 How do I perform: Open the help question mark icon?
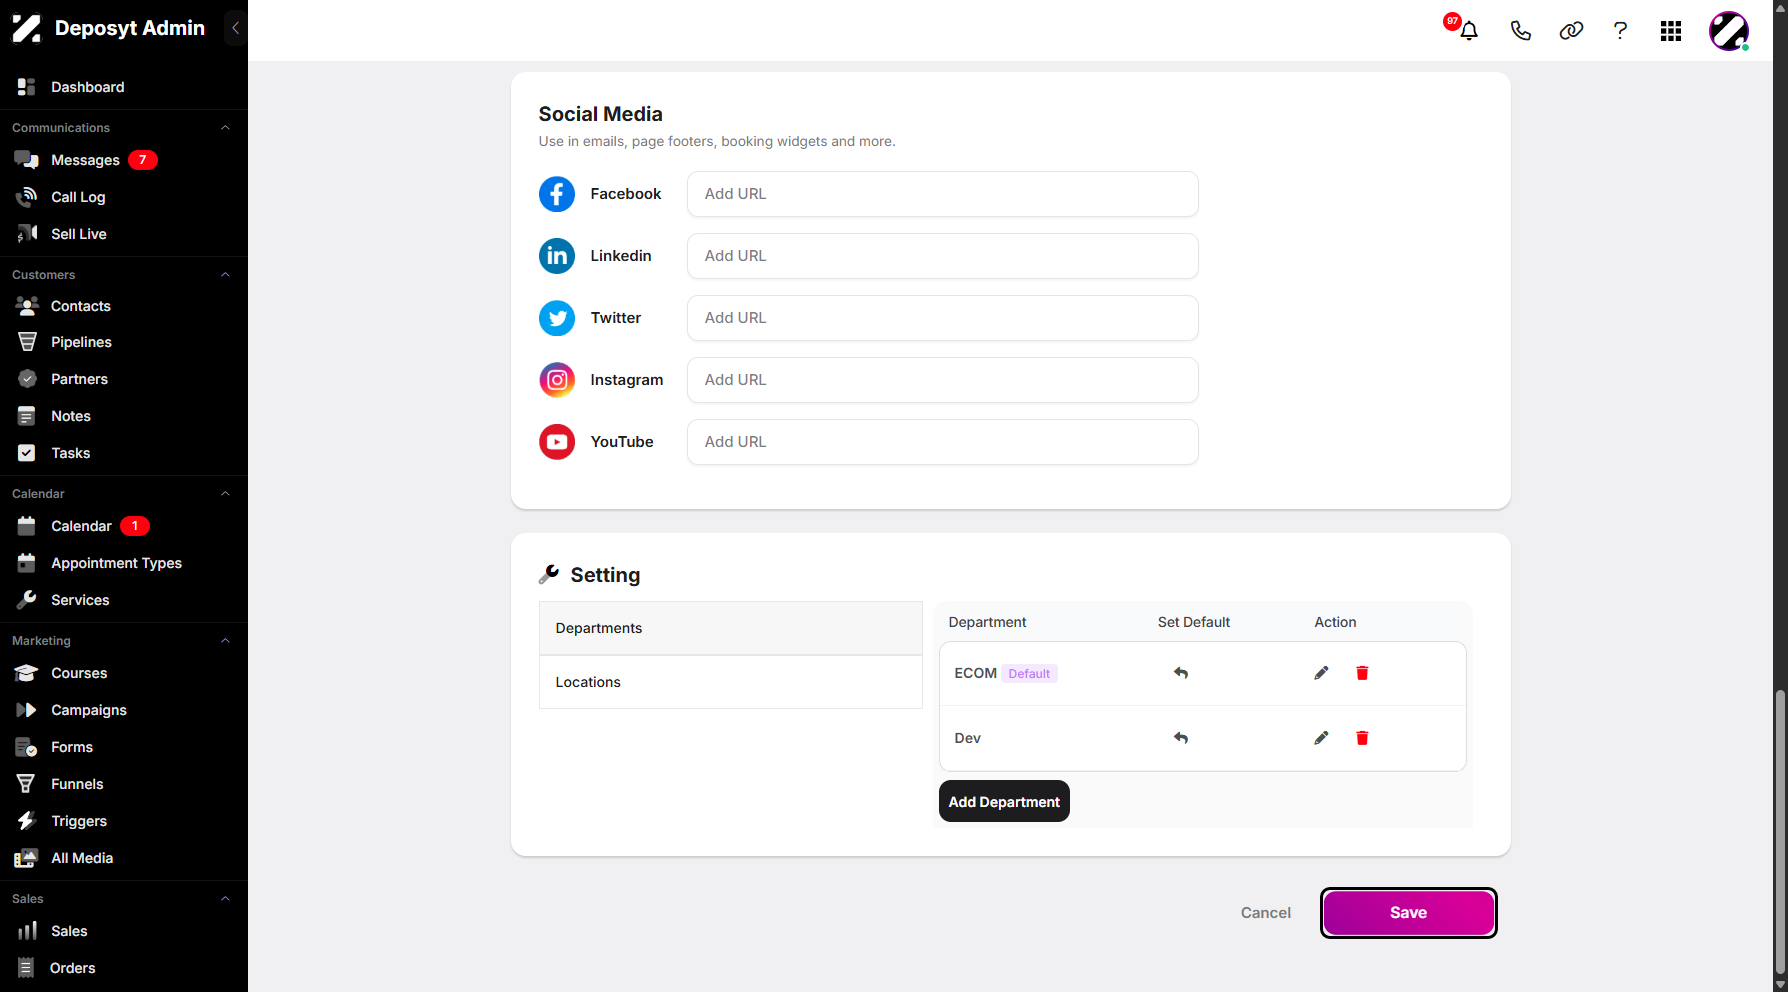[x=1620, y=31]
